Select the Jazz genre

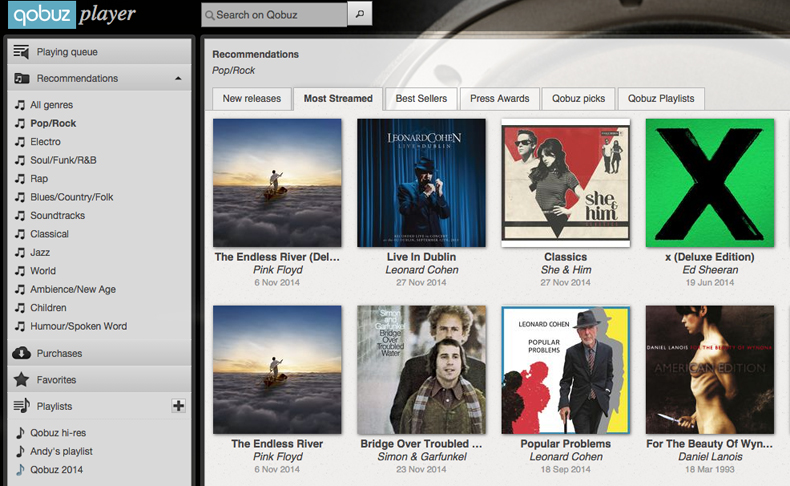point(42,252)
